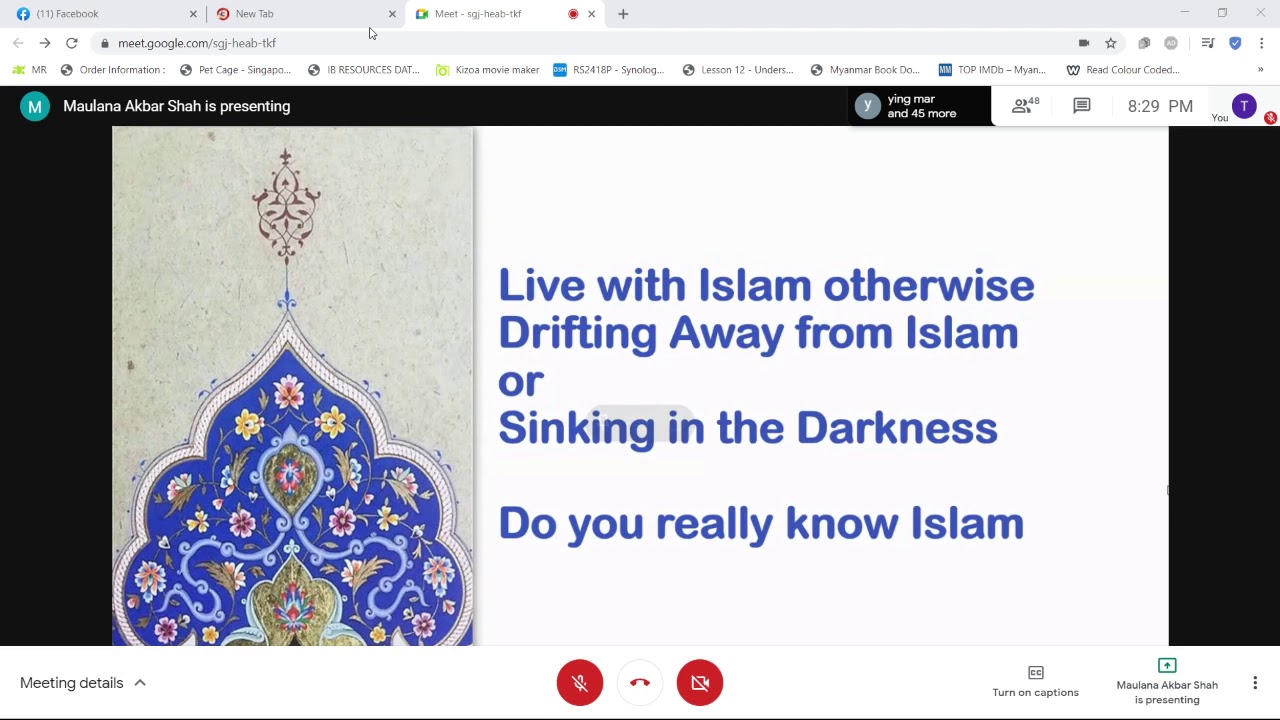Open 'IB RESOURCES DAT...' bookmark
1280x720 pixels.
click(x=364, y=70)
